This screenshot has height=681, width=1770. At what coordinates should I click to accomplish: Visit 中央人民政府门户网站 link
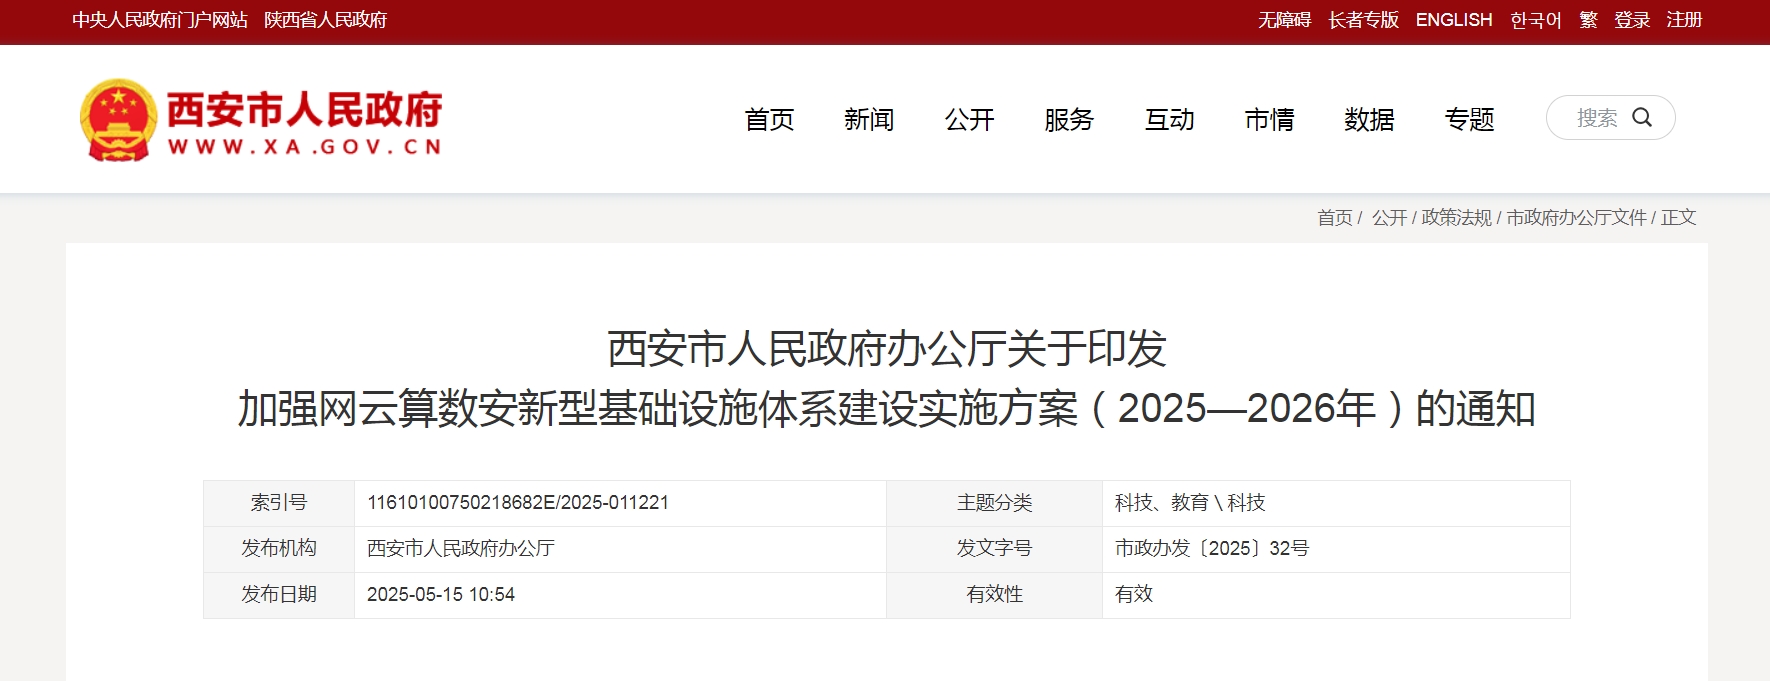point(160,20)
